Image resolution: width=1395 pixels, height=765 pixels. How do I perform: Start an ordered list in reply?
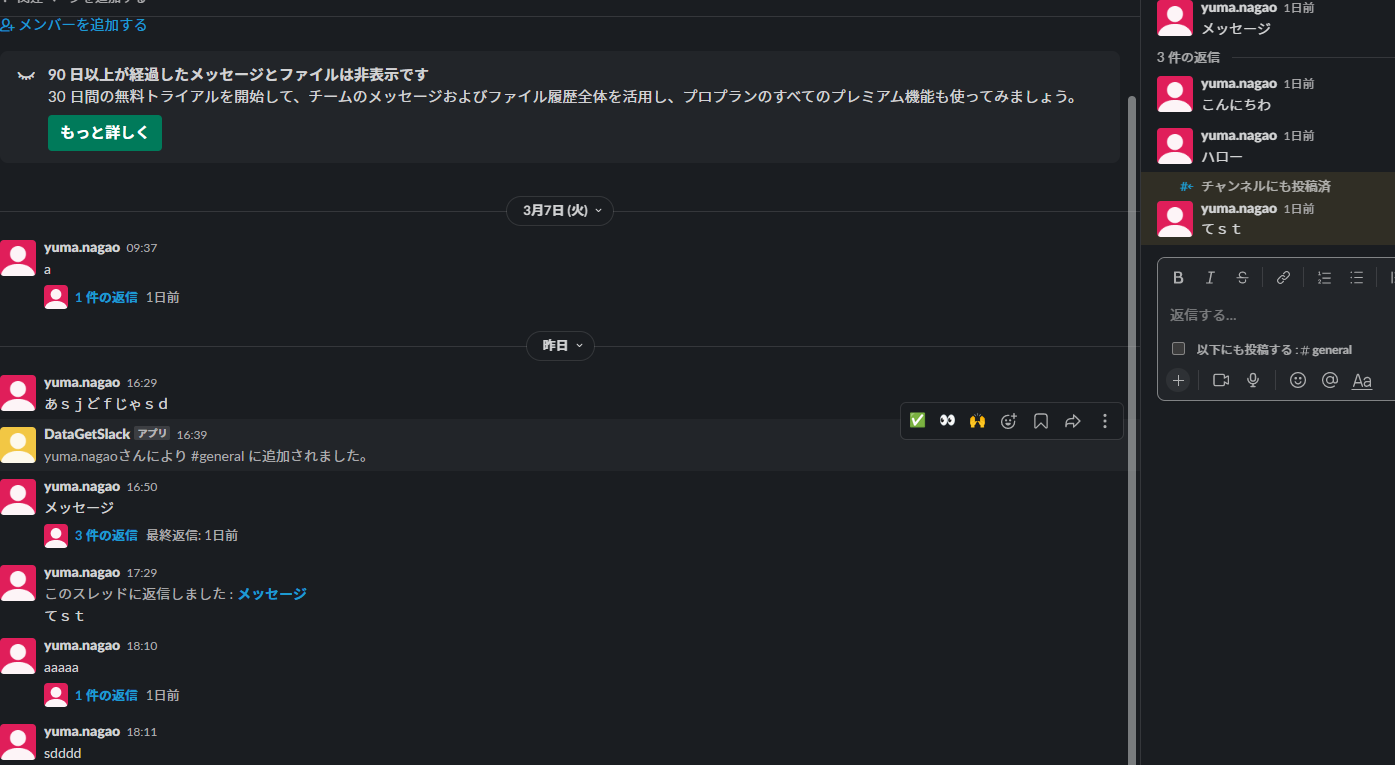coord(1324,278)
